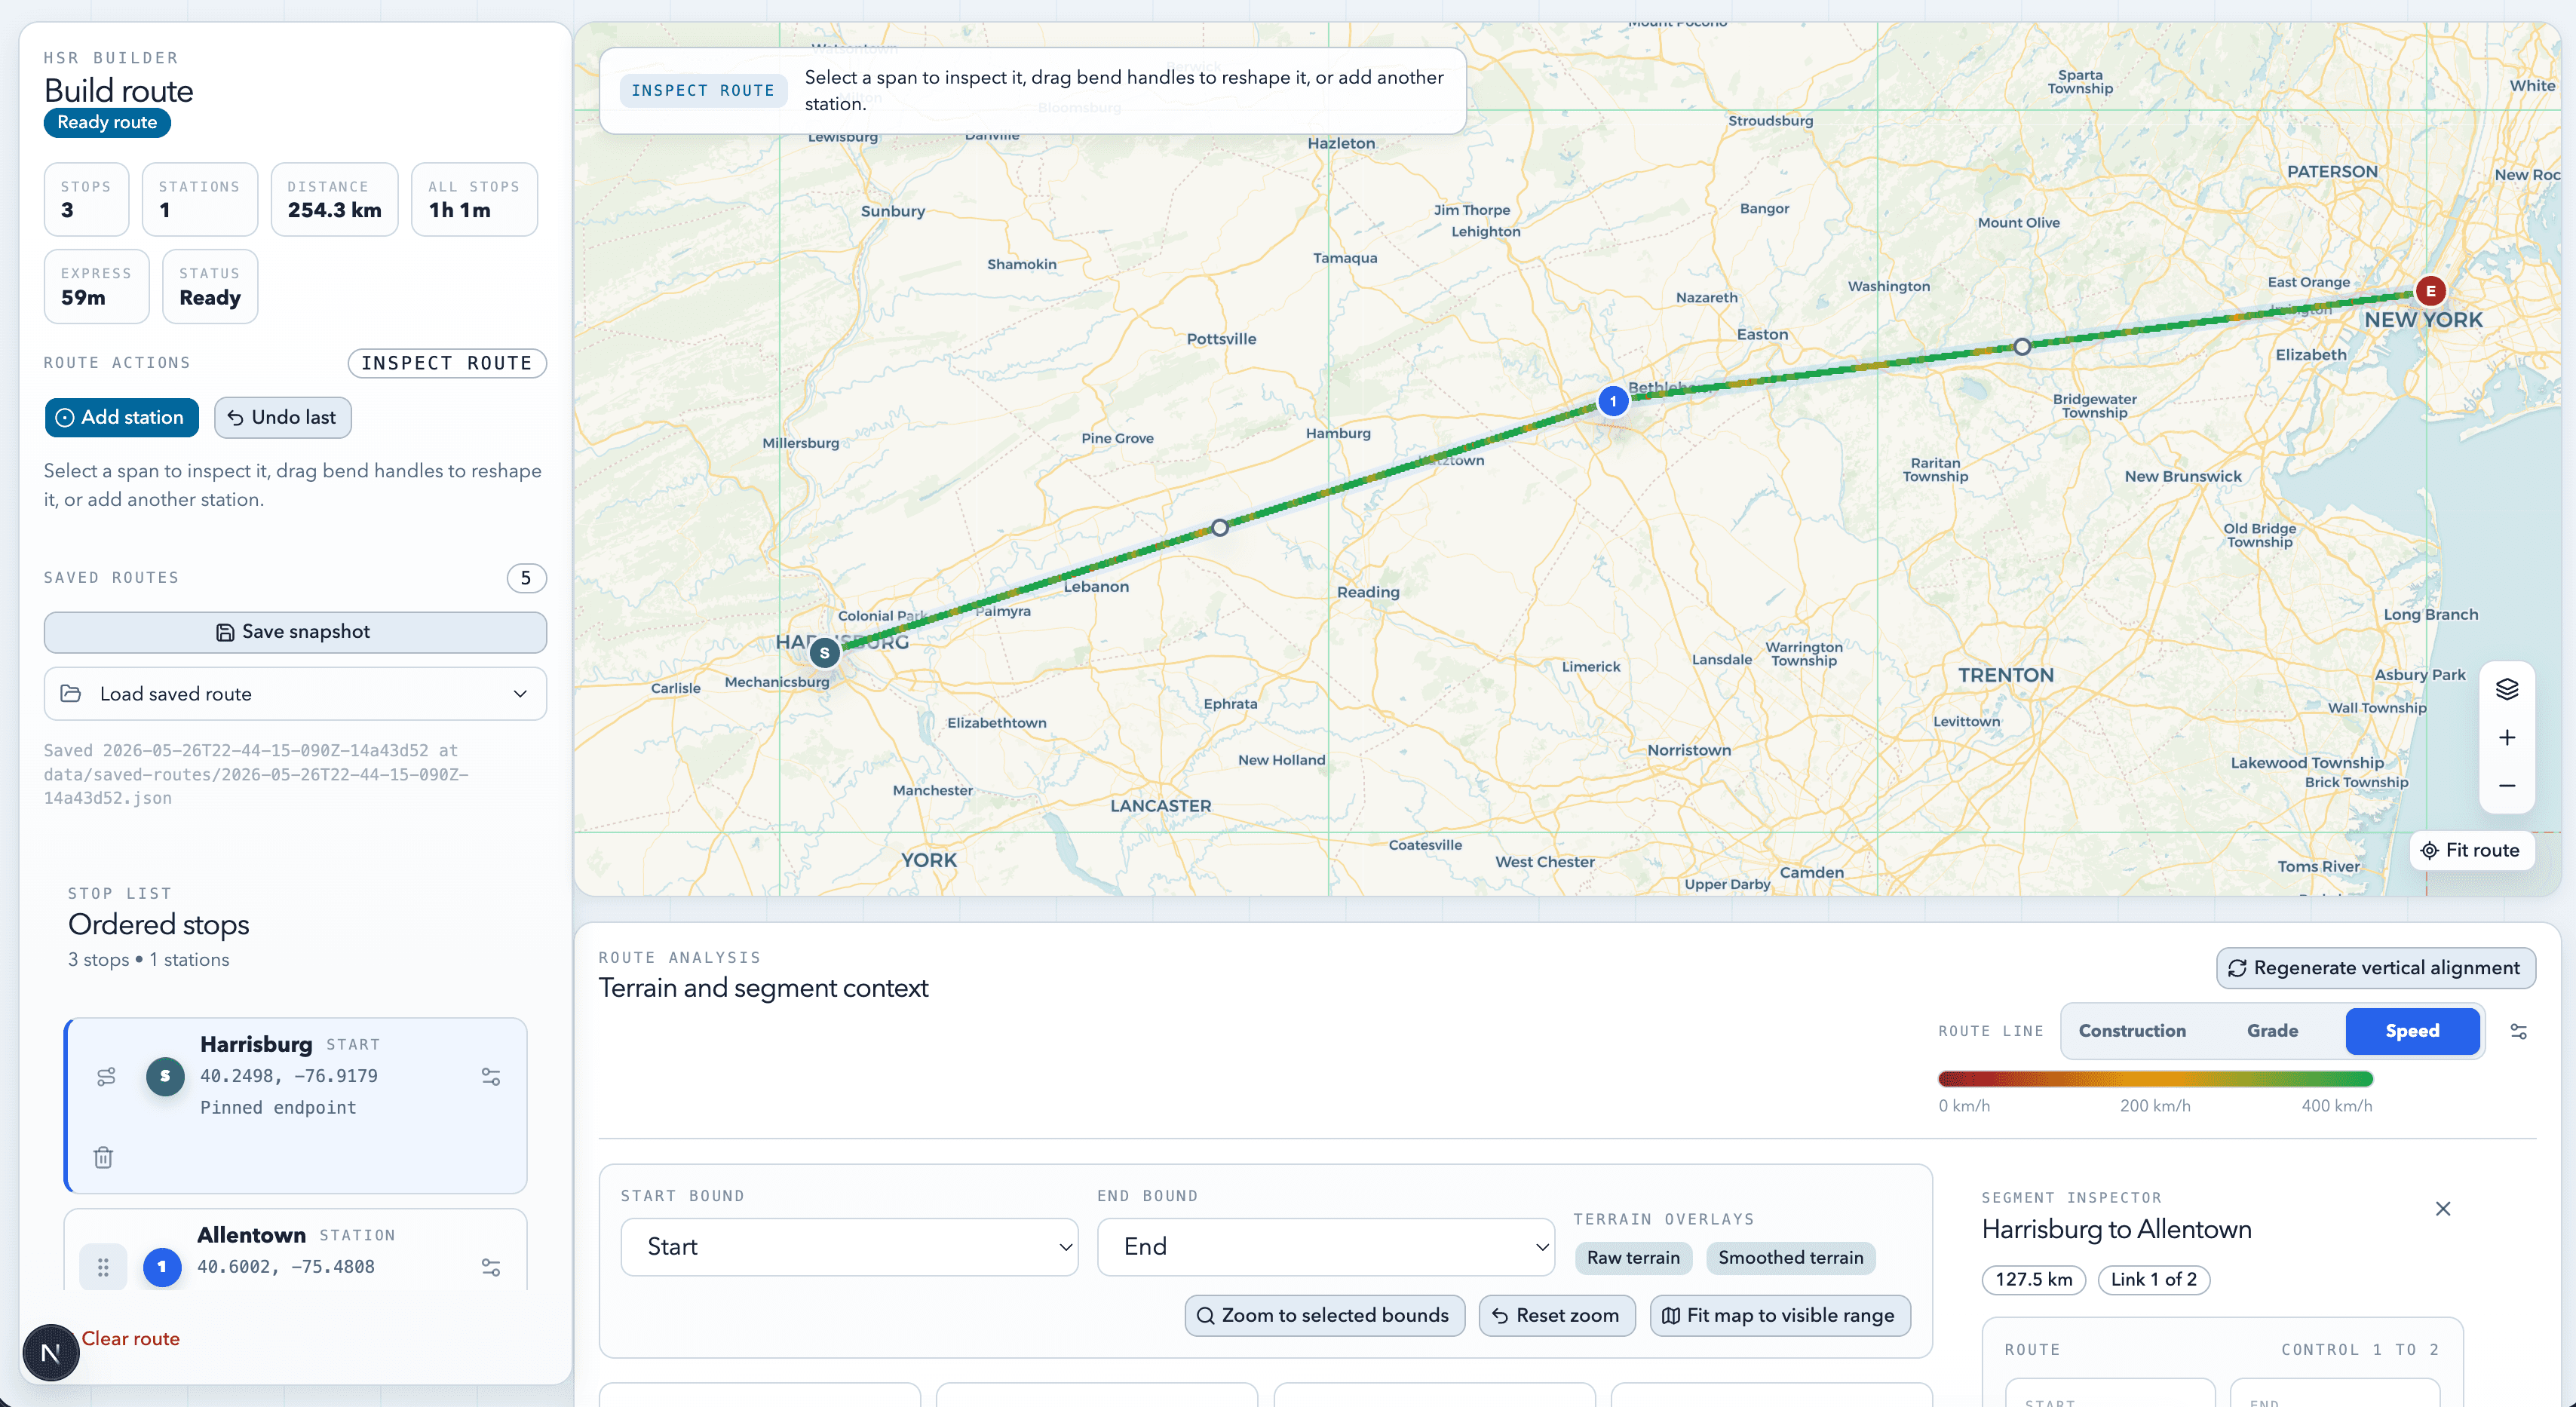
Task: Click the Ready route status pill
Action: 107,122
